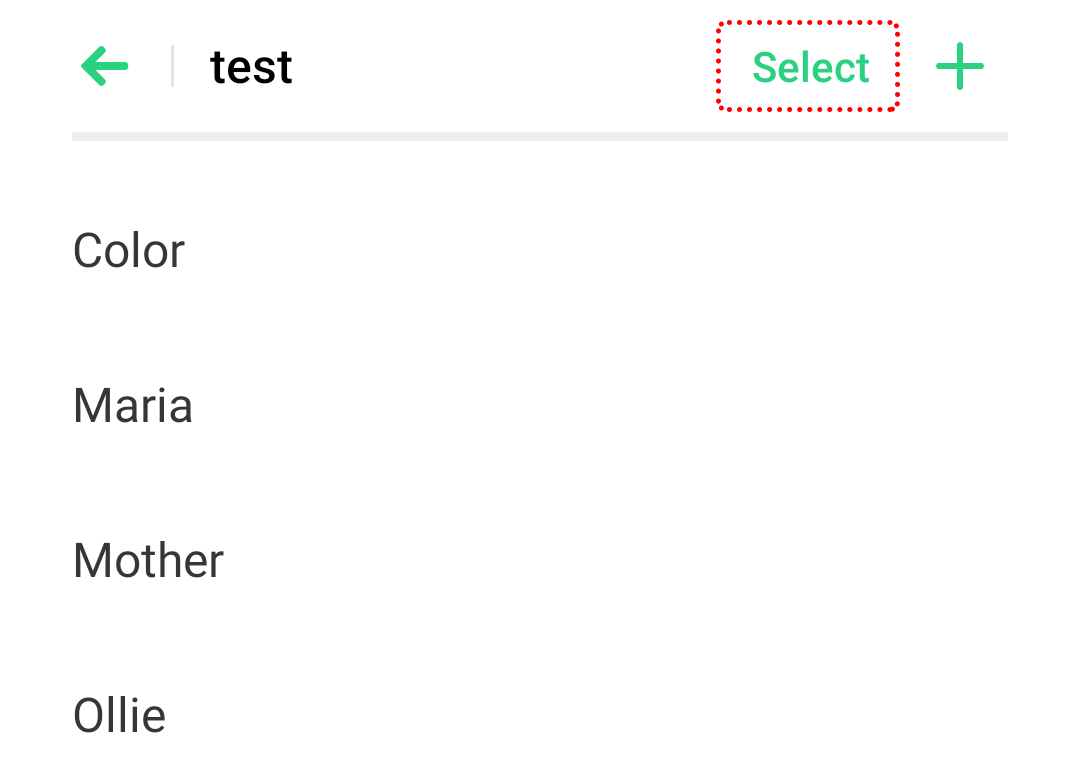Image resolution: width=1080 pixels, height=772 pixels.
Task: Choose Color from the list
Action: (x=129, y=251)
